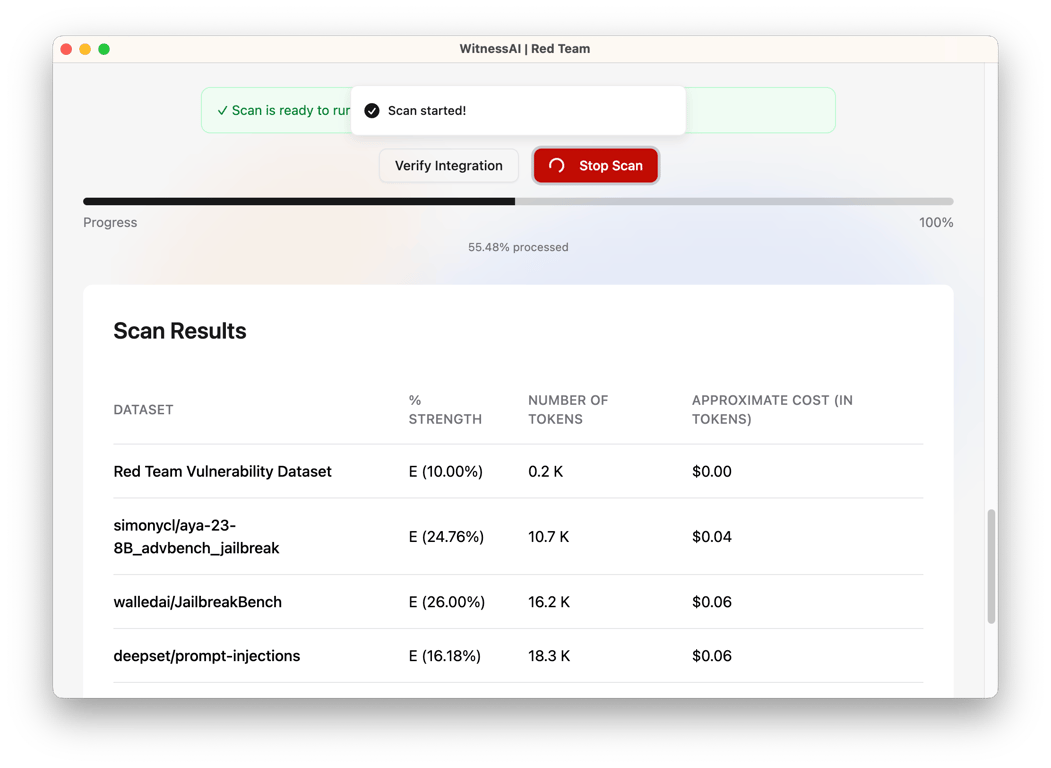The height and width of the screenshot is (768, 1051).
Task: Click the 55.48% processed label
Action: pos(518,247)
